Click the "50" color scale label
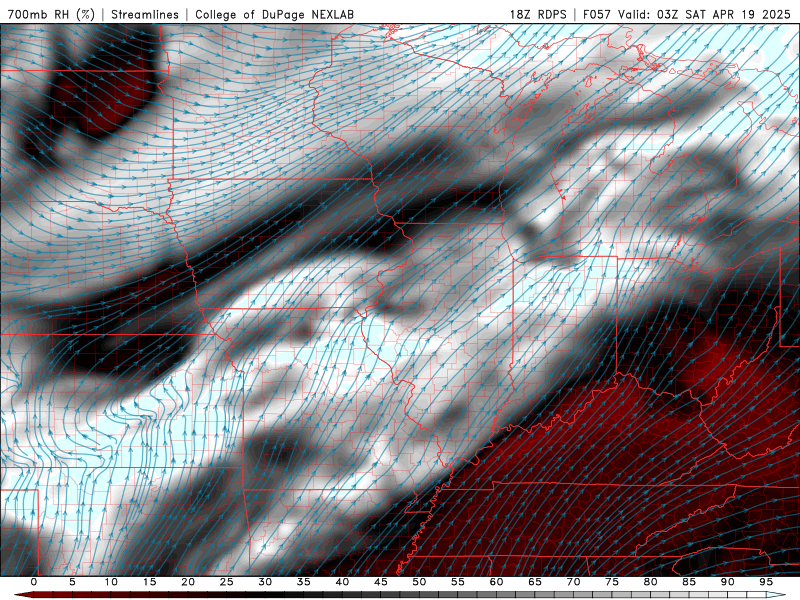 click(419, 582)
